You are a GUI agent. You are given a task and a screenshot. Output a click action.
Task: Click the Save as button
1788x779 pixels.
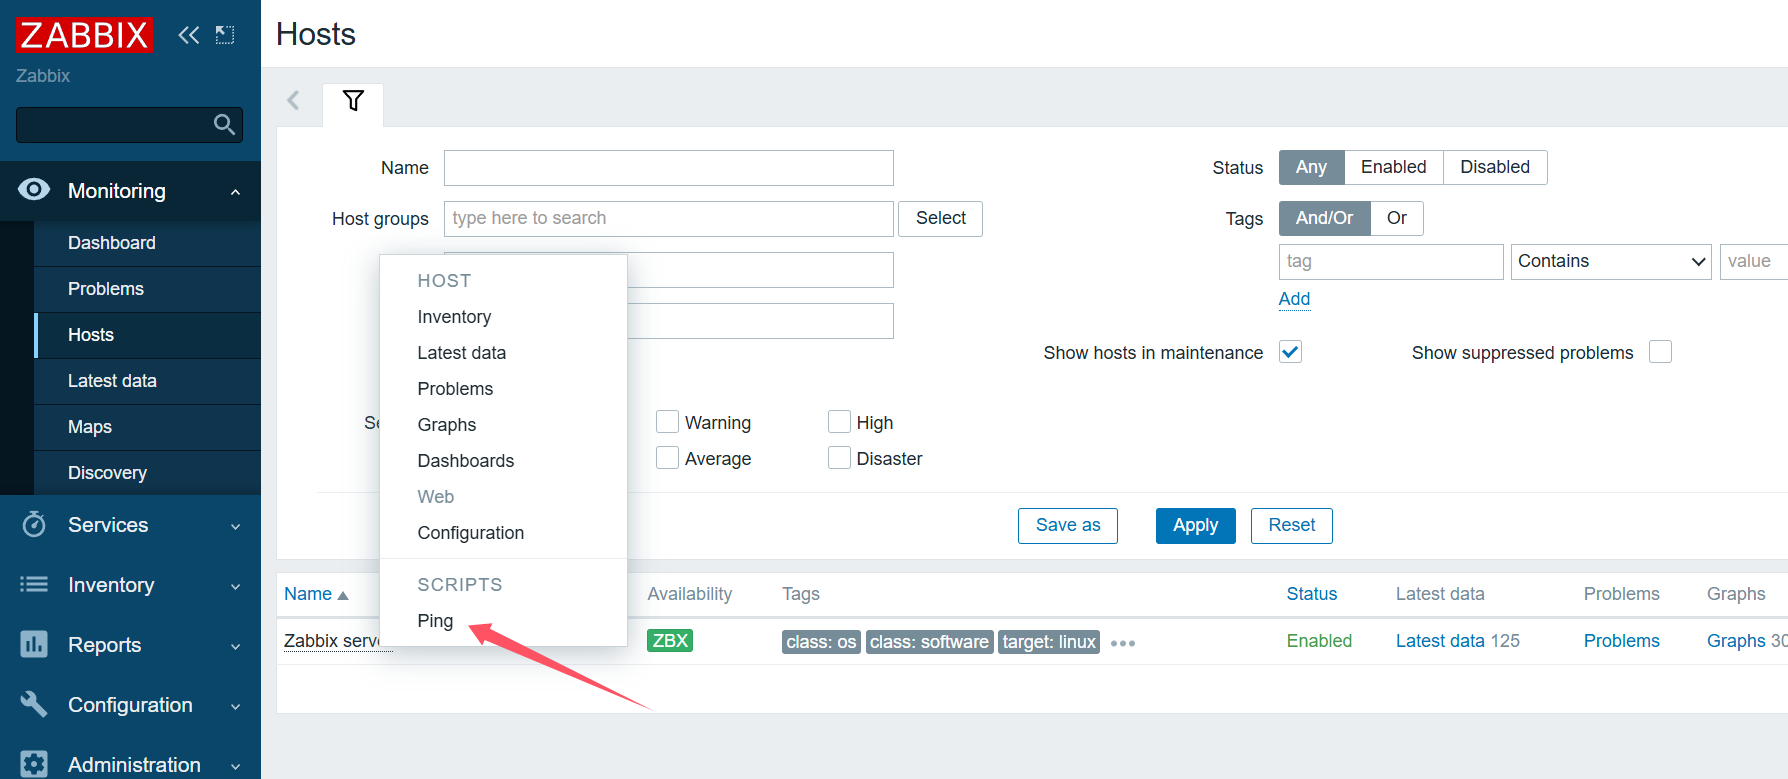click(x=1068, y=526)
